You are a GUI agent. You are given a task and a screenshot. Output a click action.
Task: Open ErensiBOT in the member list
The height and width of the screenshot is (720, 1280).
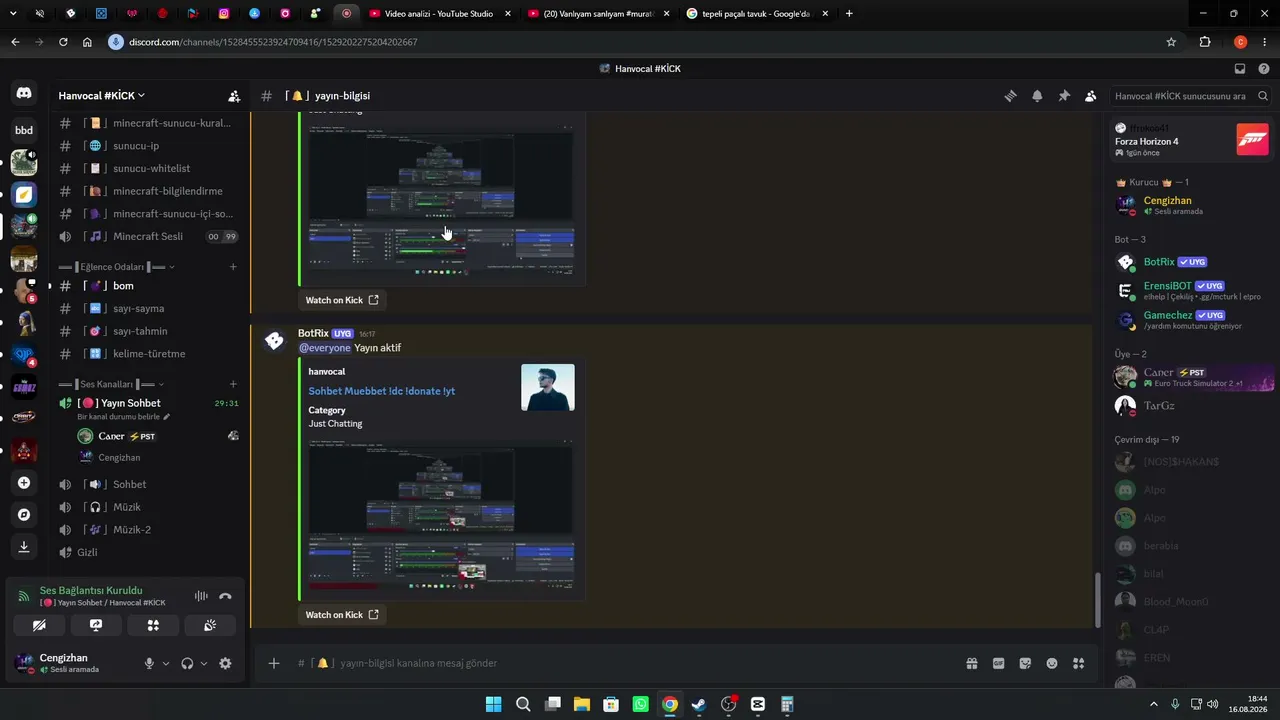[x=1190, y=291]
